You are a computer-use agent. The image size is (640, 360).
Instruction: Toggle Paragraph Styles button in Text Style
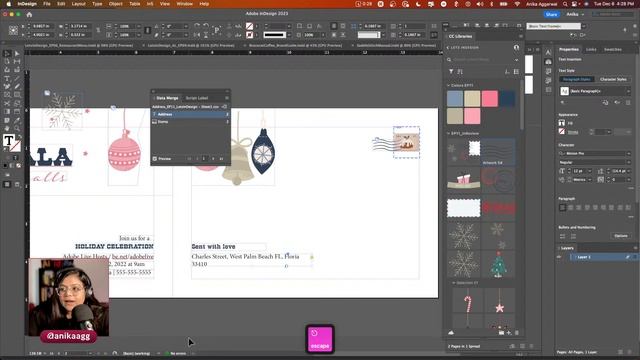tap(576, 79)
